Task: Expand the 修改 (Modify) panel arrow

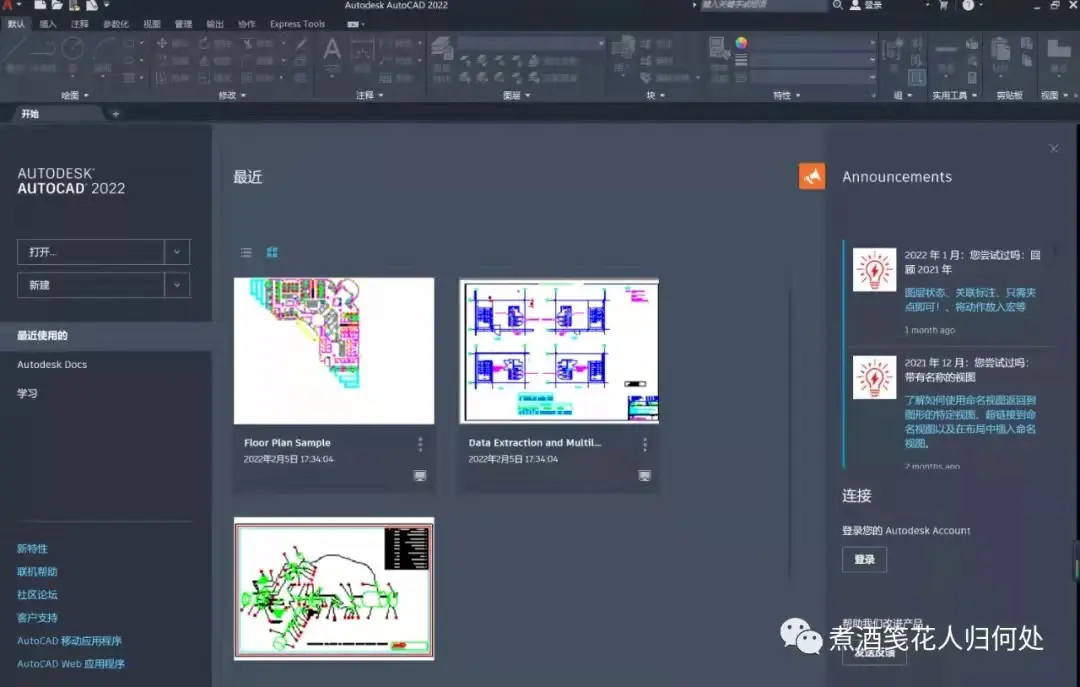Action: pos(243,95)
